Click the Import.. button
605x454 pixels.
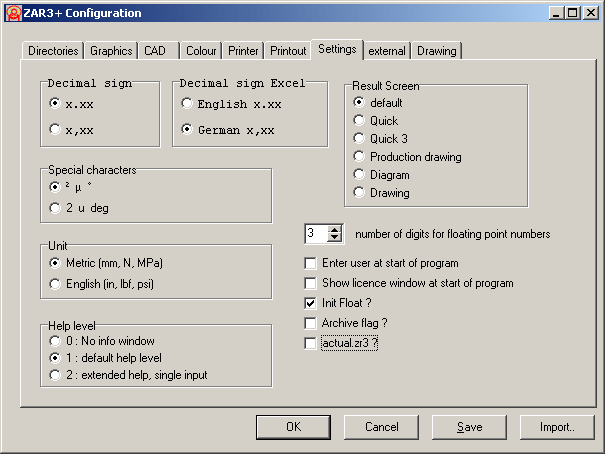558,427
